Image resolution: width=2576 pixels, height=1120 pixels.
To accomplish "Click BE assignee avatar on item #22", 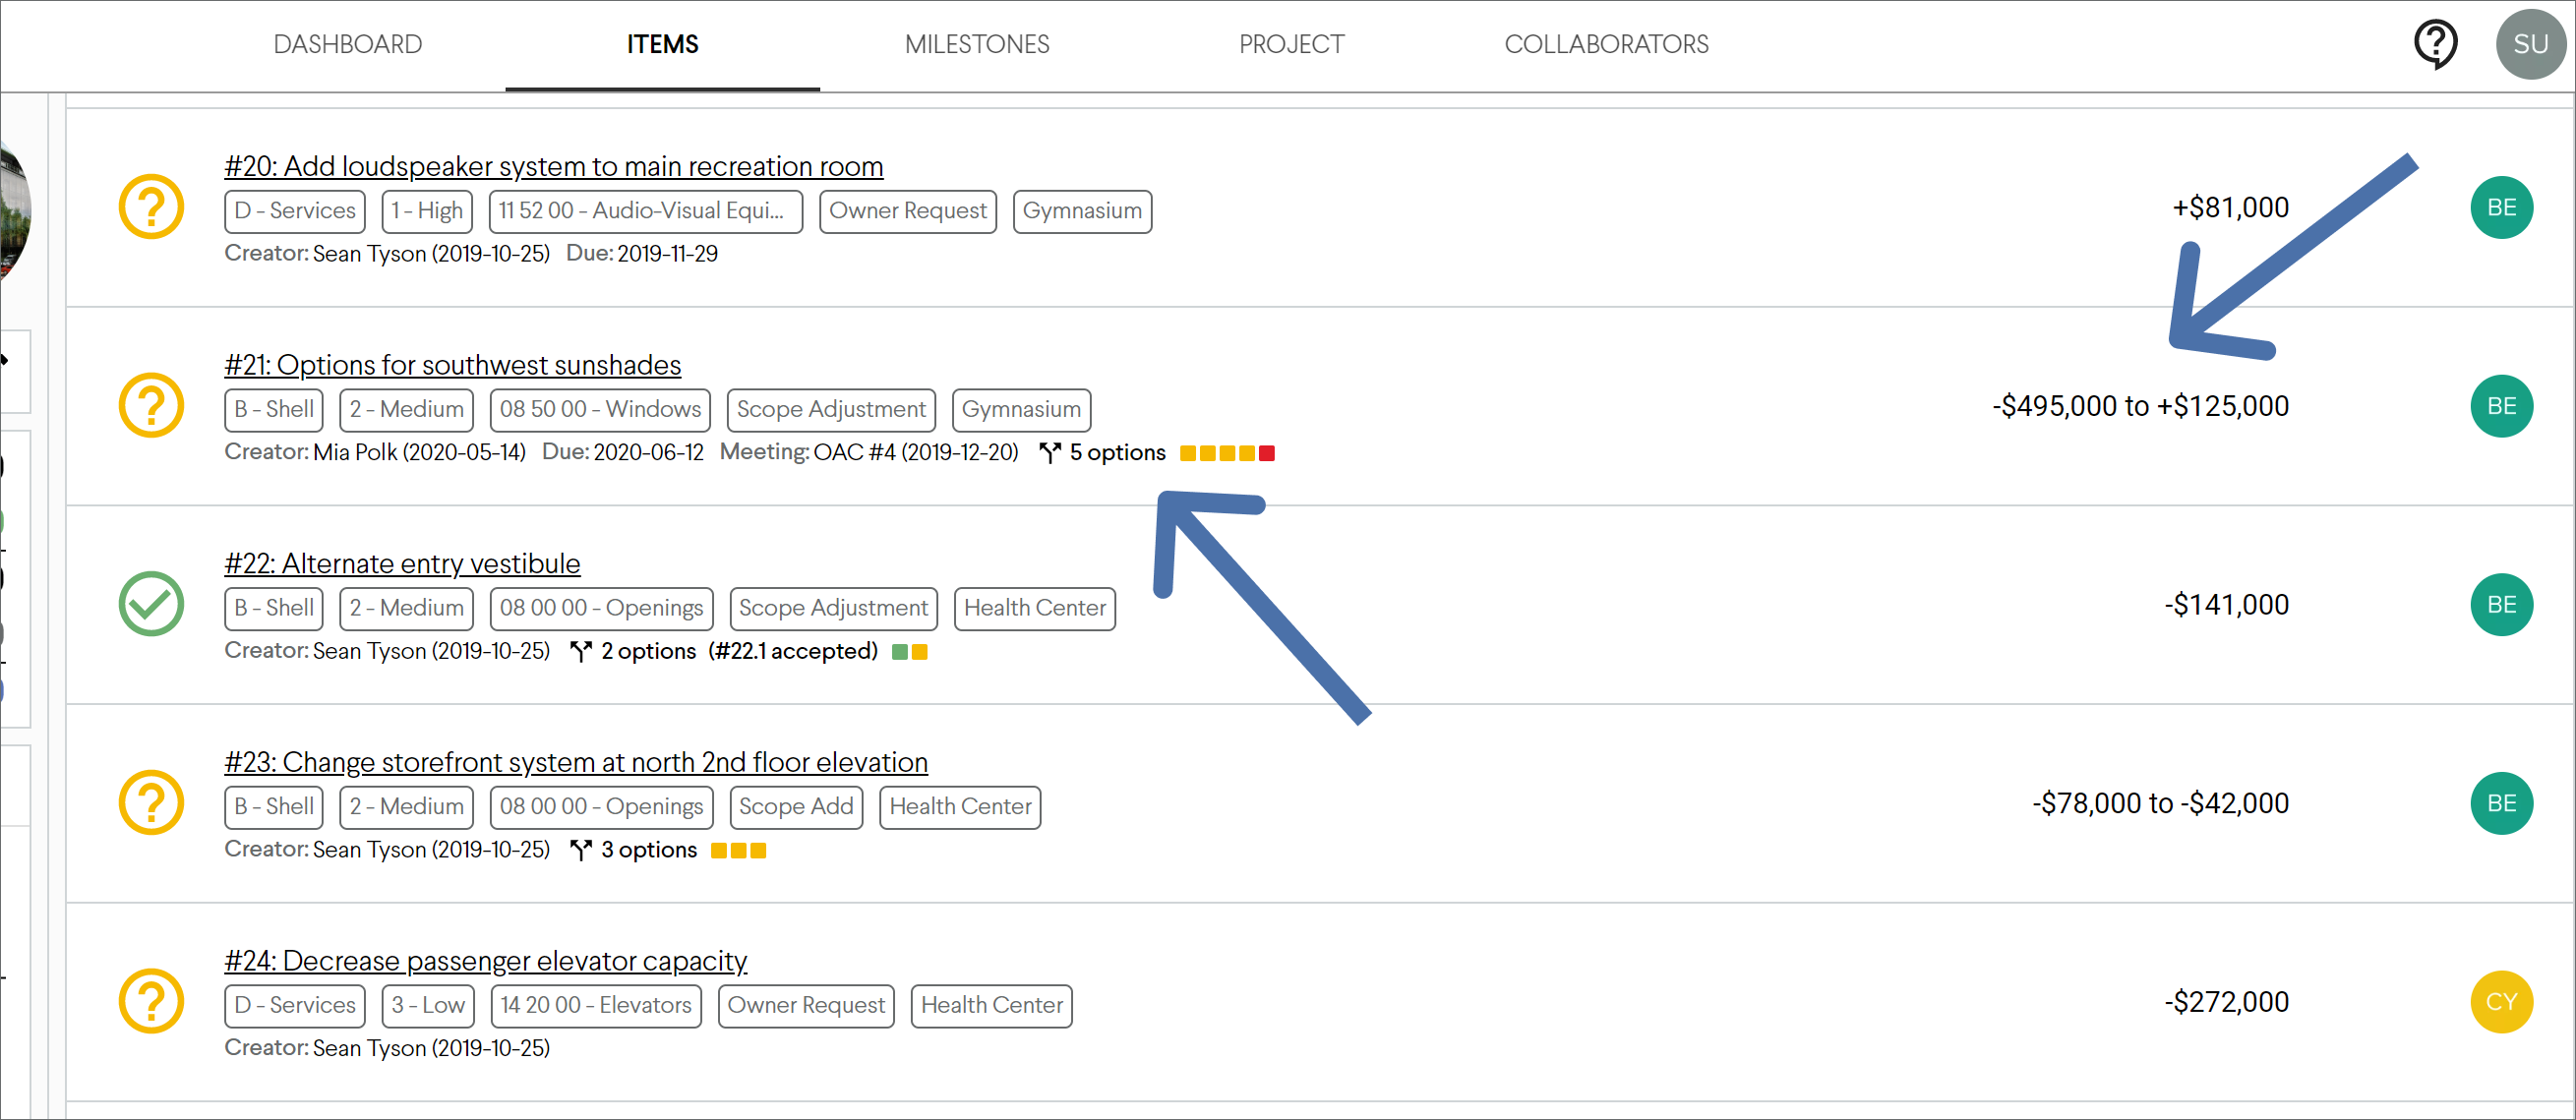I will (x=2501, y=604).
